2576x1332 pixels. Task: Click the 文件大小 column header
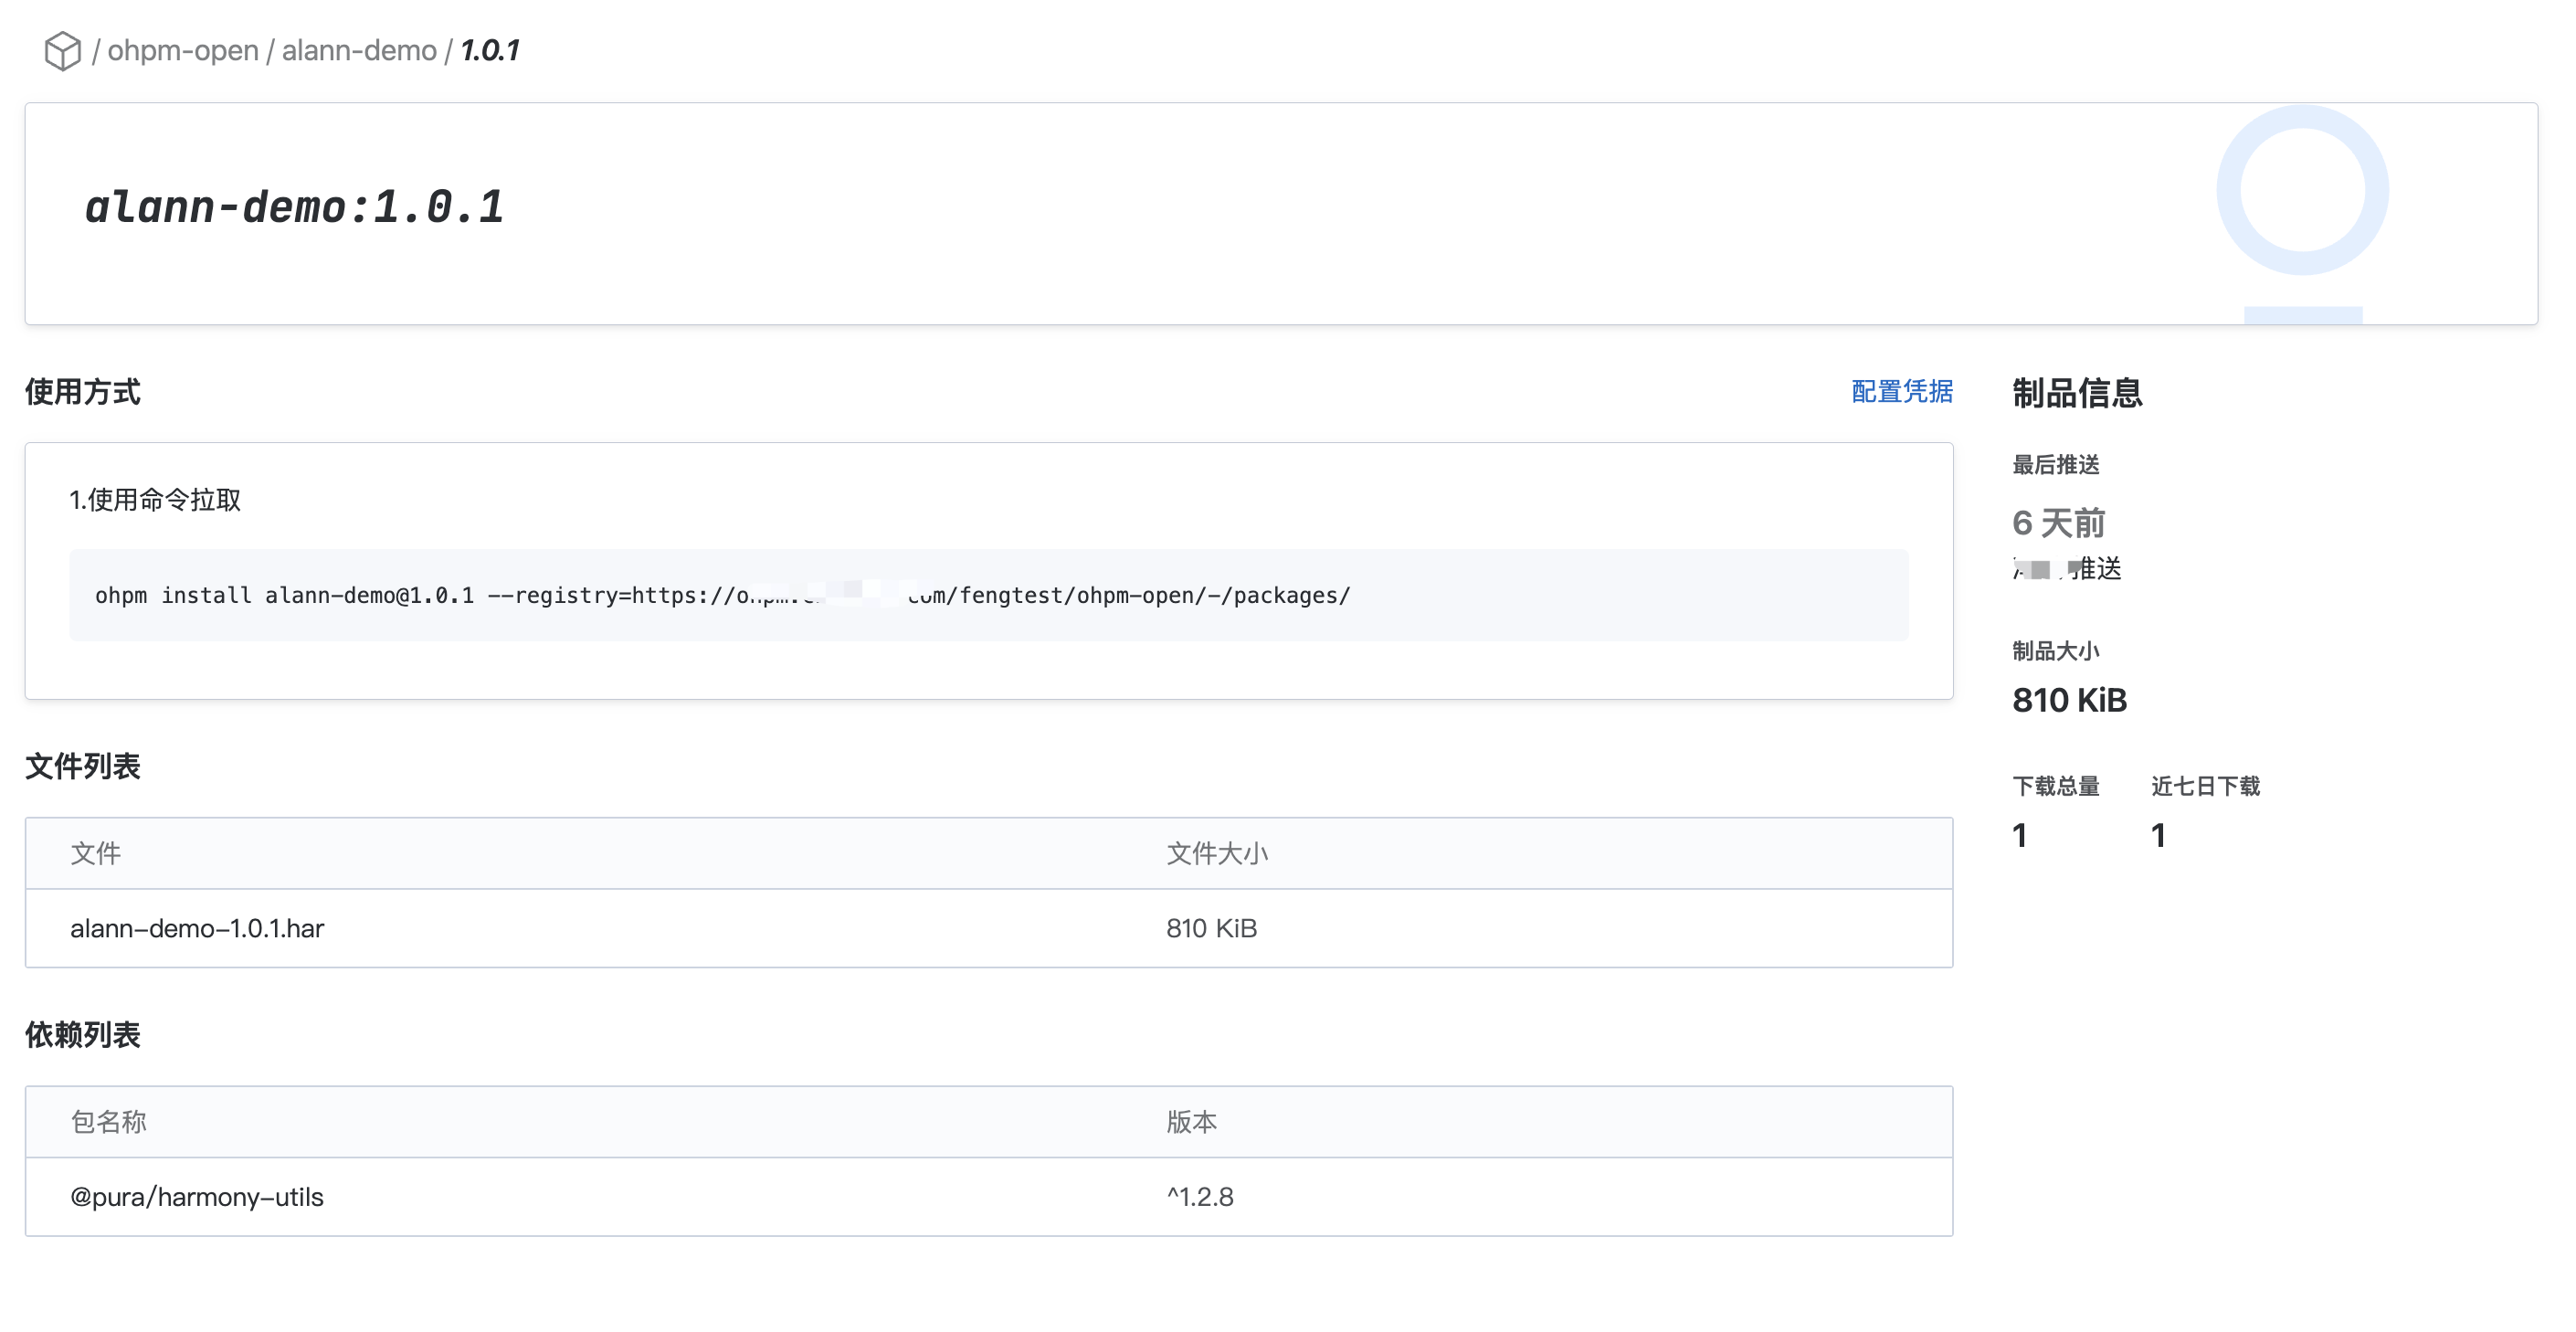coord(1216,853)
